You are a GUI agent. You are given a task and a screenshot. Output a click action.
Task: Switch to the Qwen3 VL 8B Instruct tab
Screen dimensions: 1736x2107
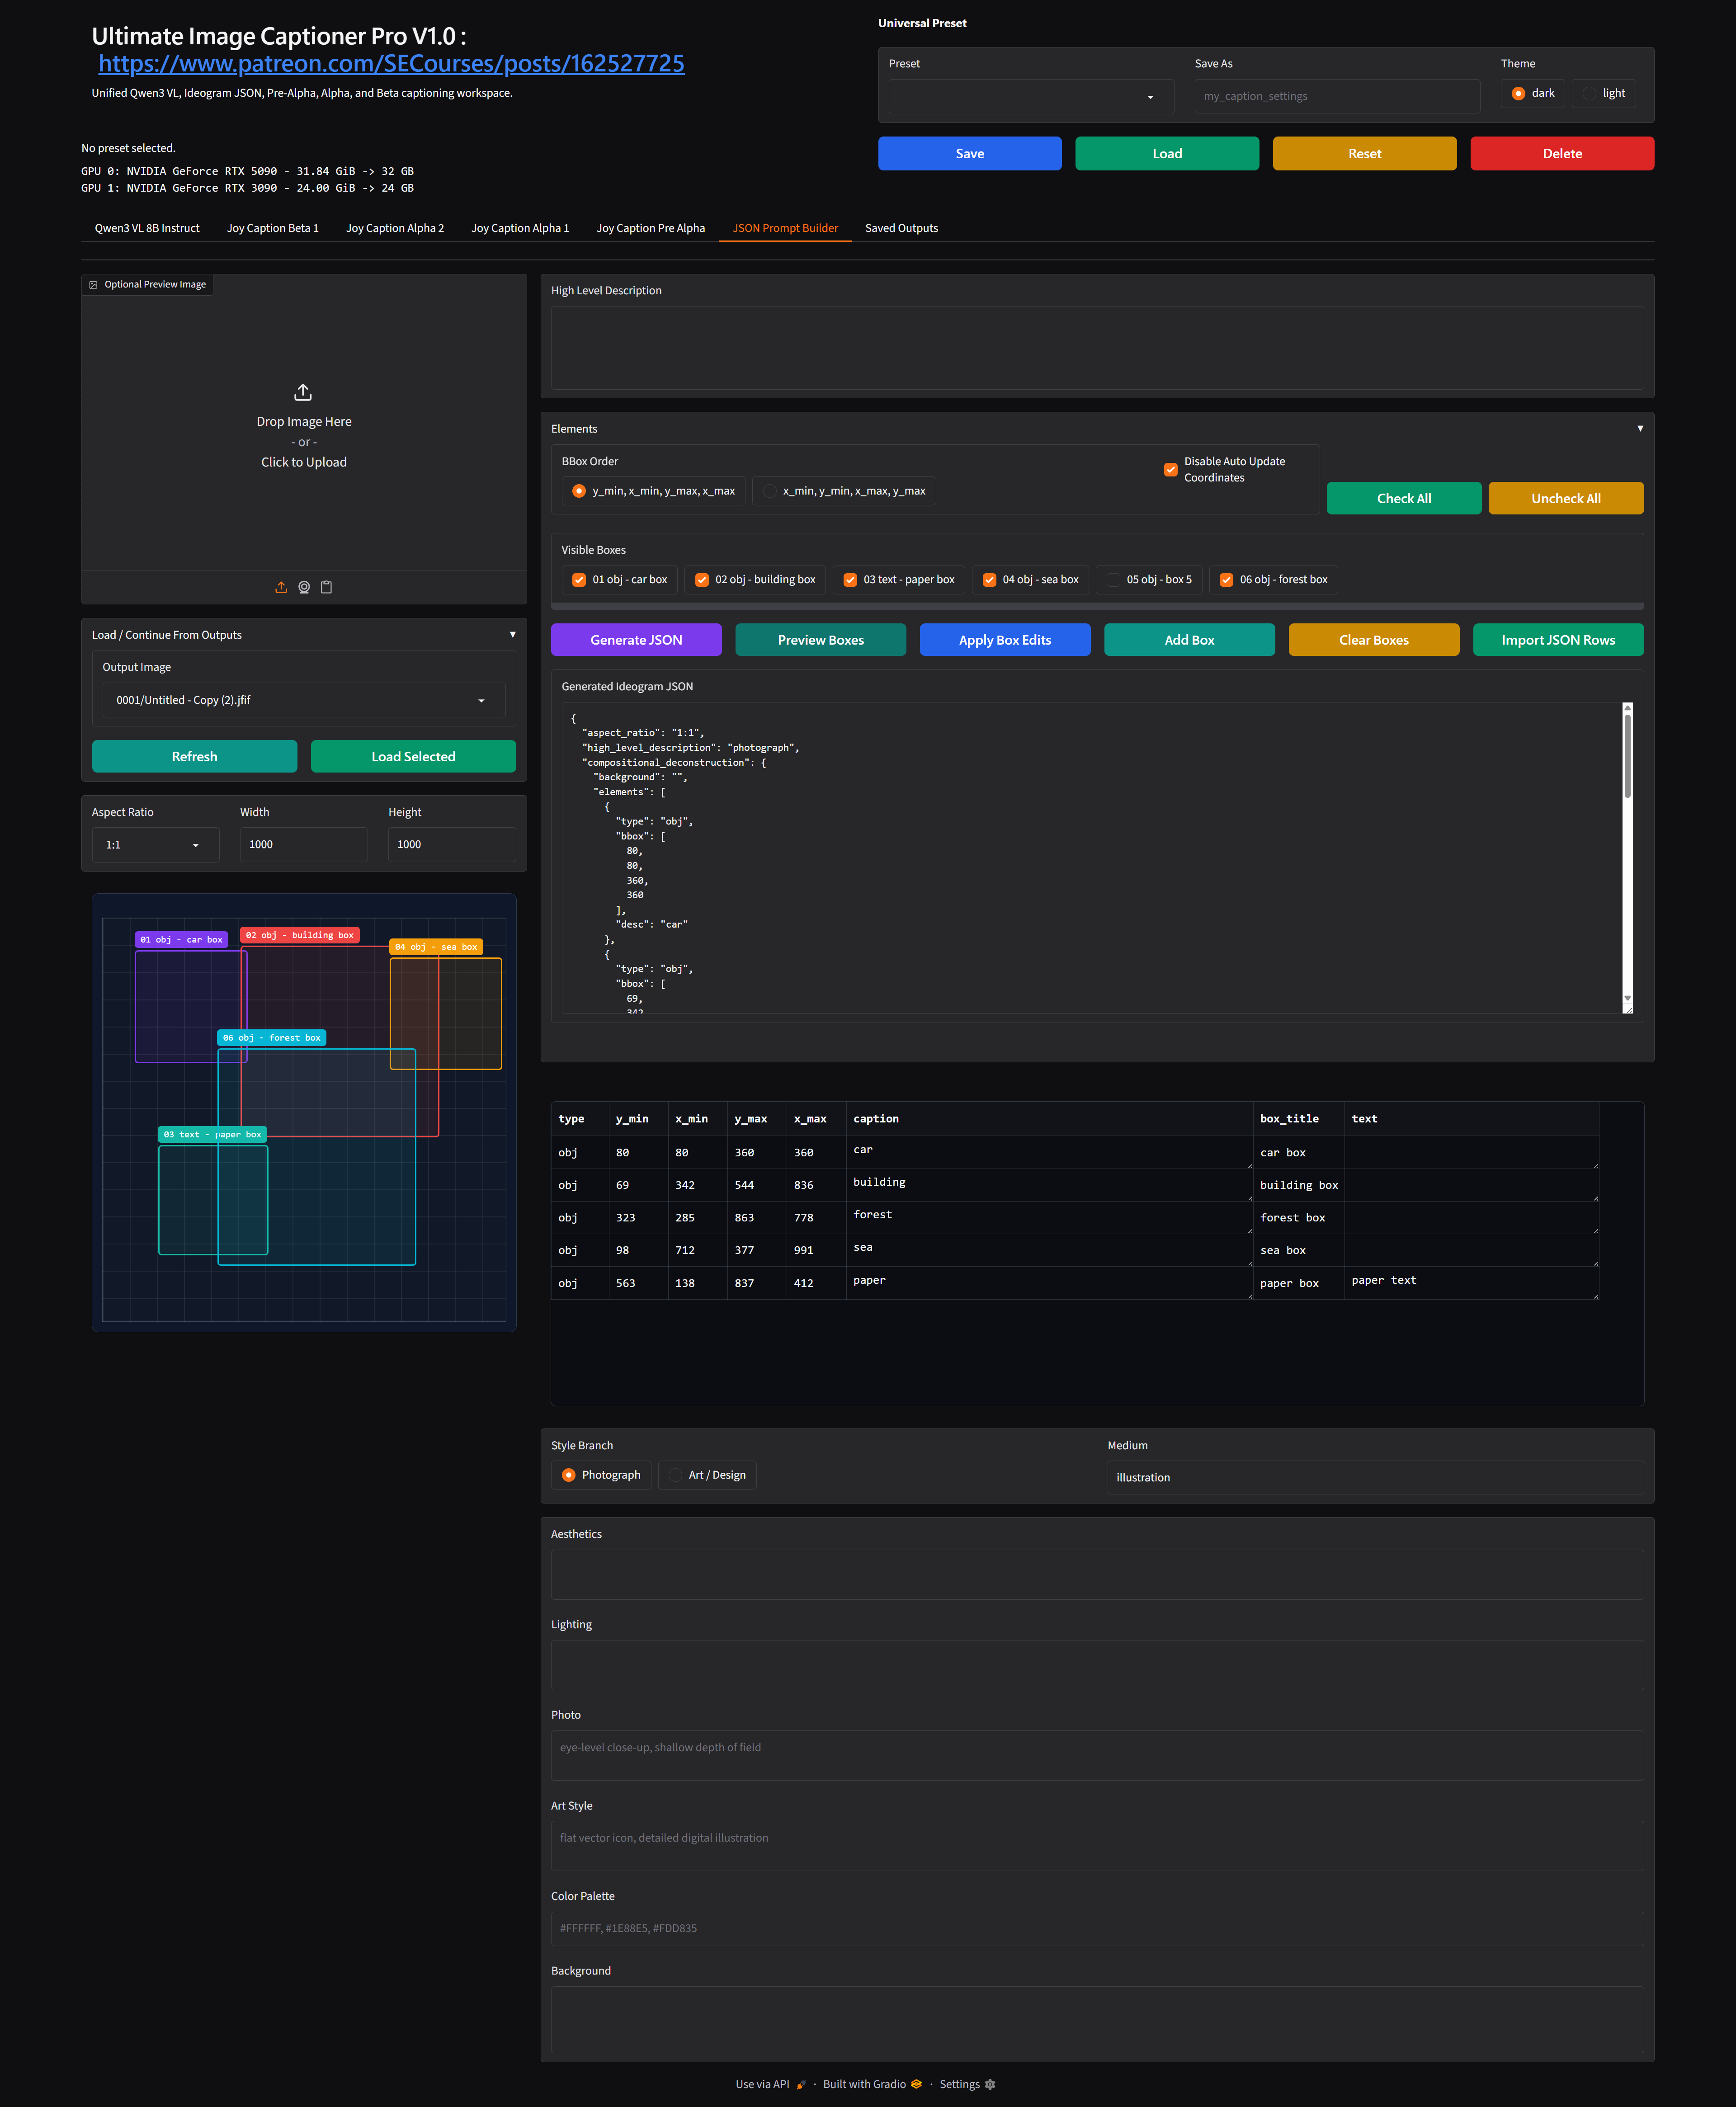147,228
